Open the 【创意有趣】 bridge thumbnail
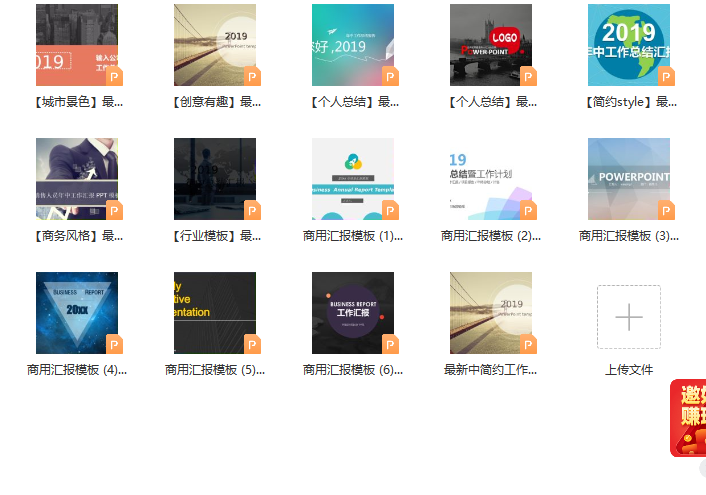The image size is (706, 495). click(215, 45)
